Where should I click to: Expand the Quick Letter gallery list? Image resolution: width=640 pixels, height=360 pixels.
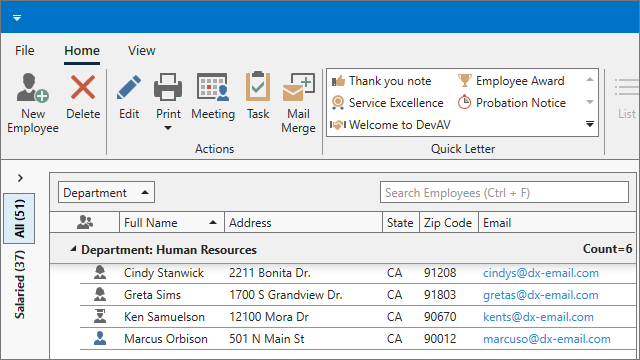(x=590, y=124)
